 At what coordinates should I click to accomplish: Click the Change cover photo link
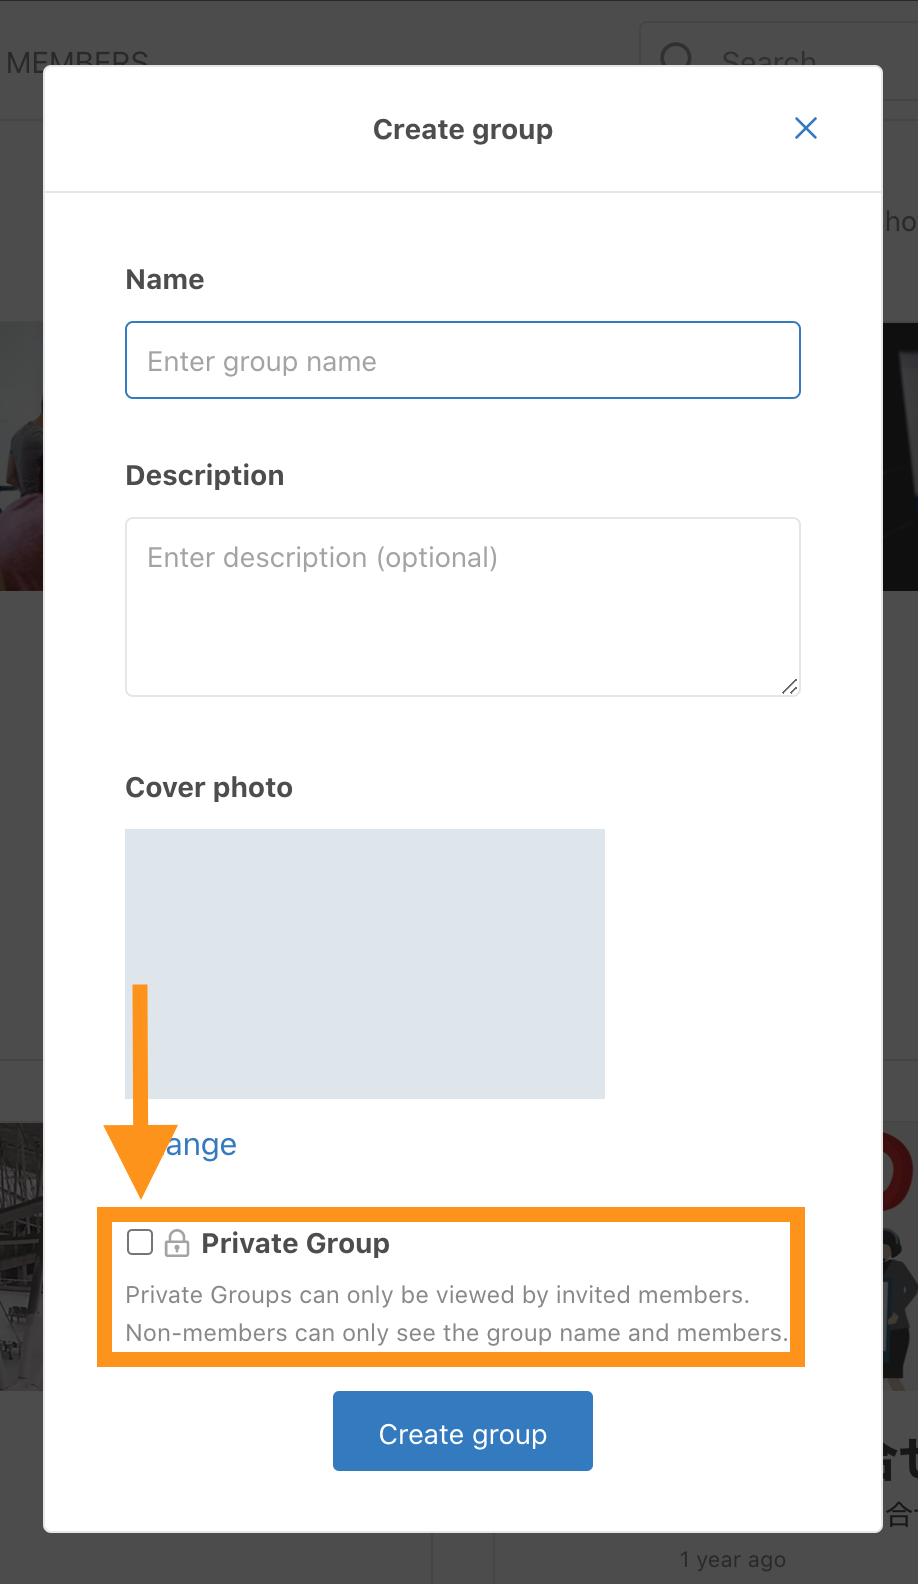pyautogui.click(x=203, y=1144)
